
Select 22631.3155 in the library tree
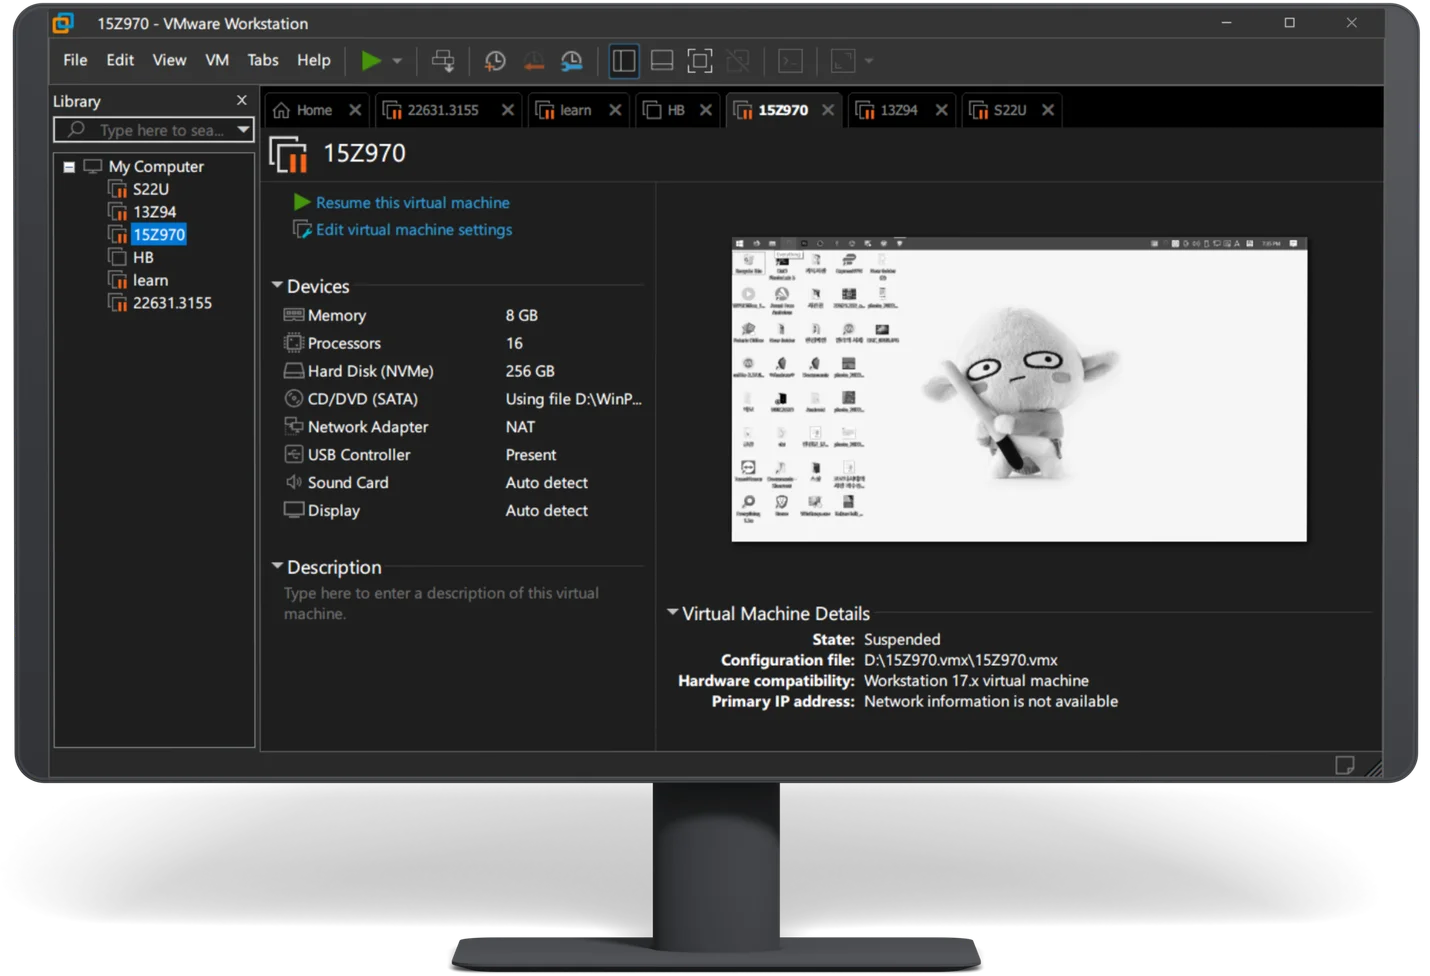click(x=172, y=303)
